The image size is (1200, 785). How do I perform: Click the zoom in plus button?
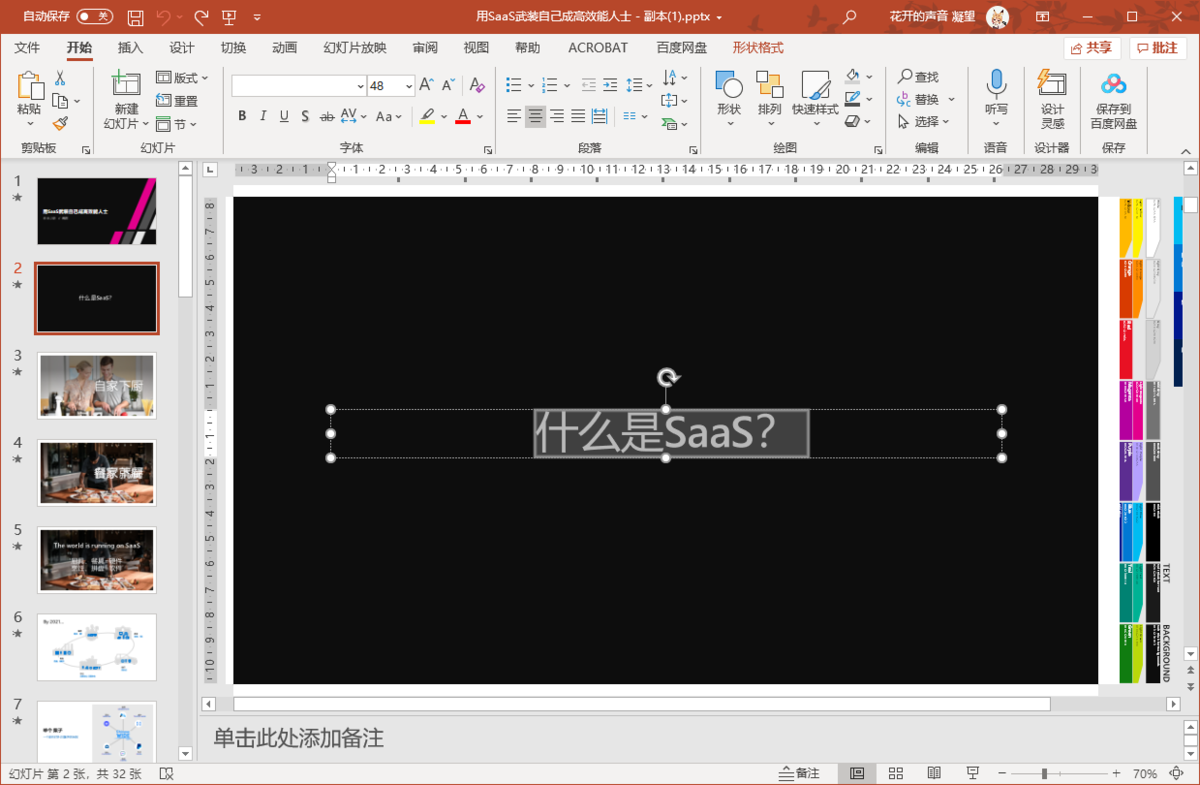pos(1116,774)
